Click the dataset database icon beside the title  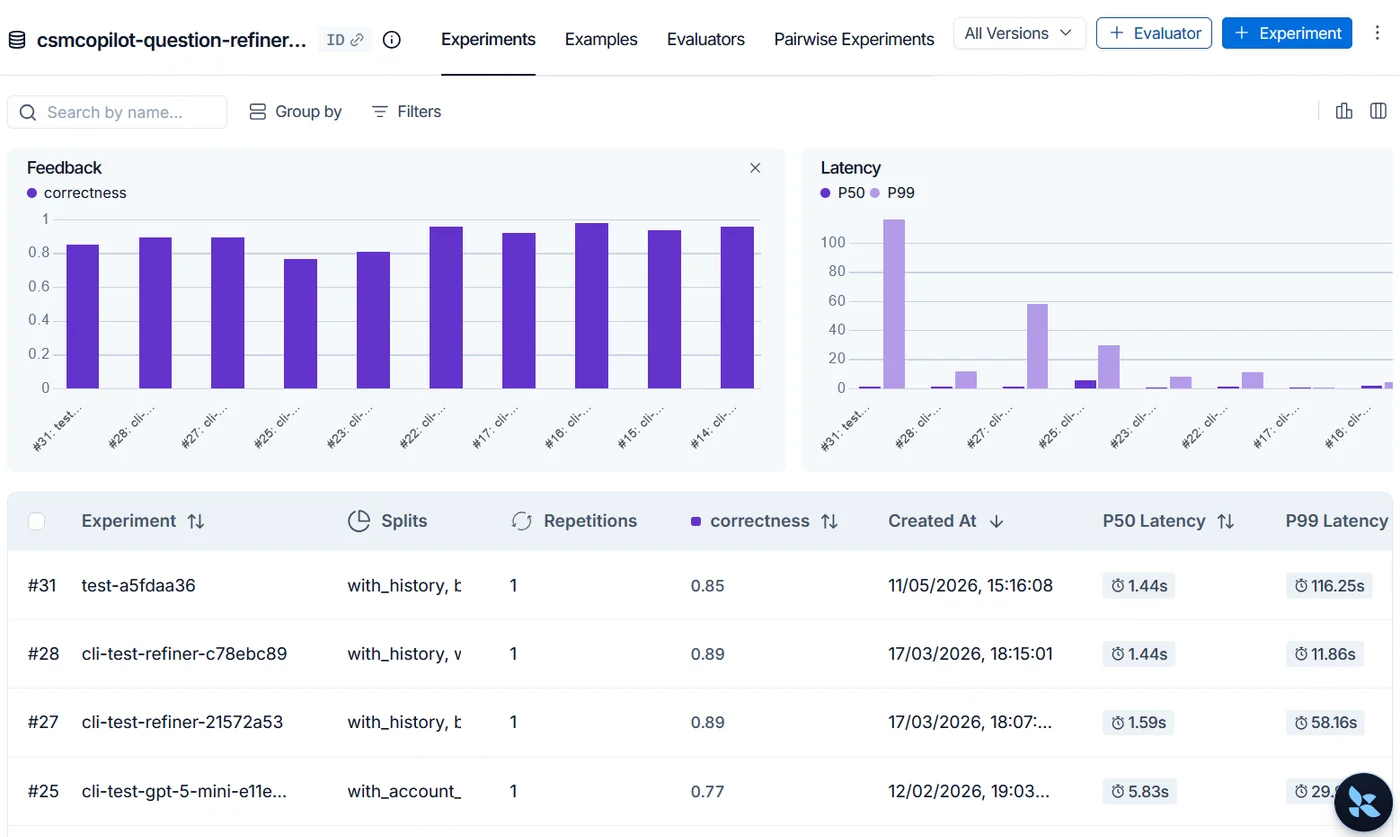click(17, 40)
